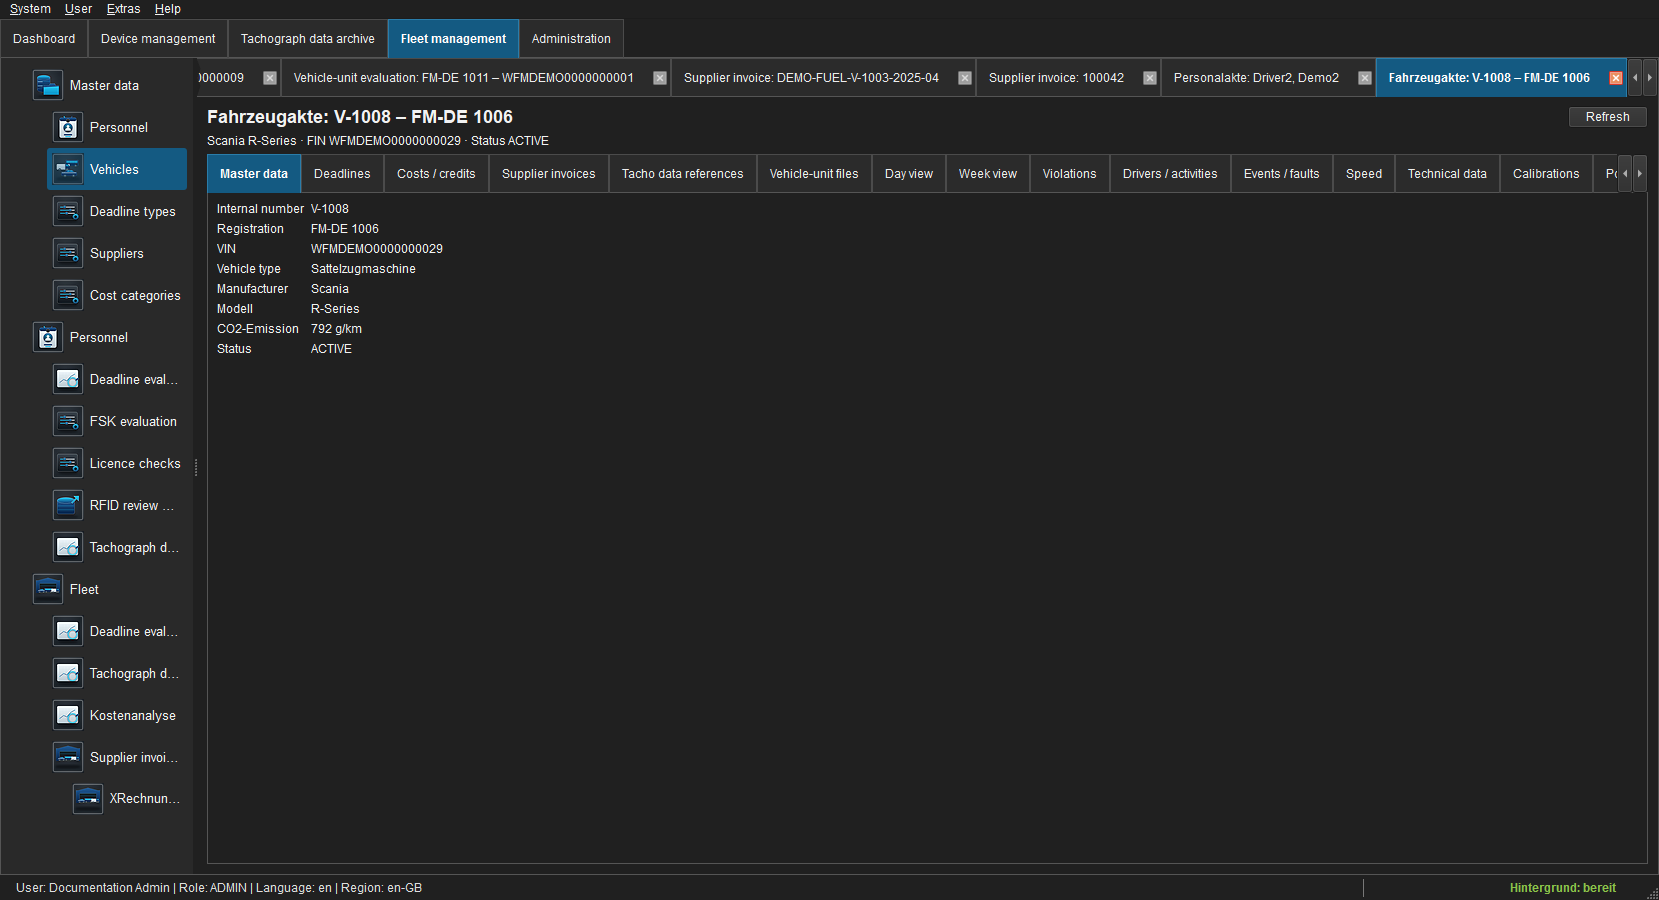Click the Refresh button
Screen dimensions: 1659x900
click(x=1607, y=117)
